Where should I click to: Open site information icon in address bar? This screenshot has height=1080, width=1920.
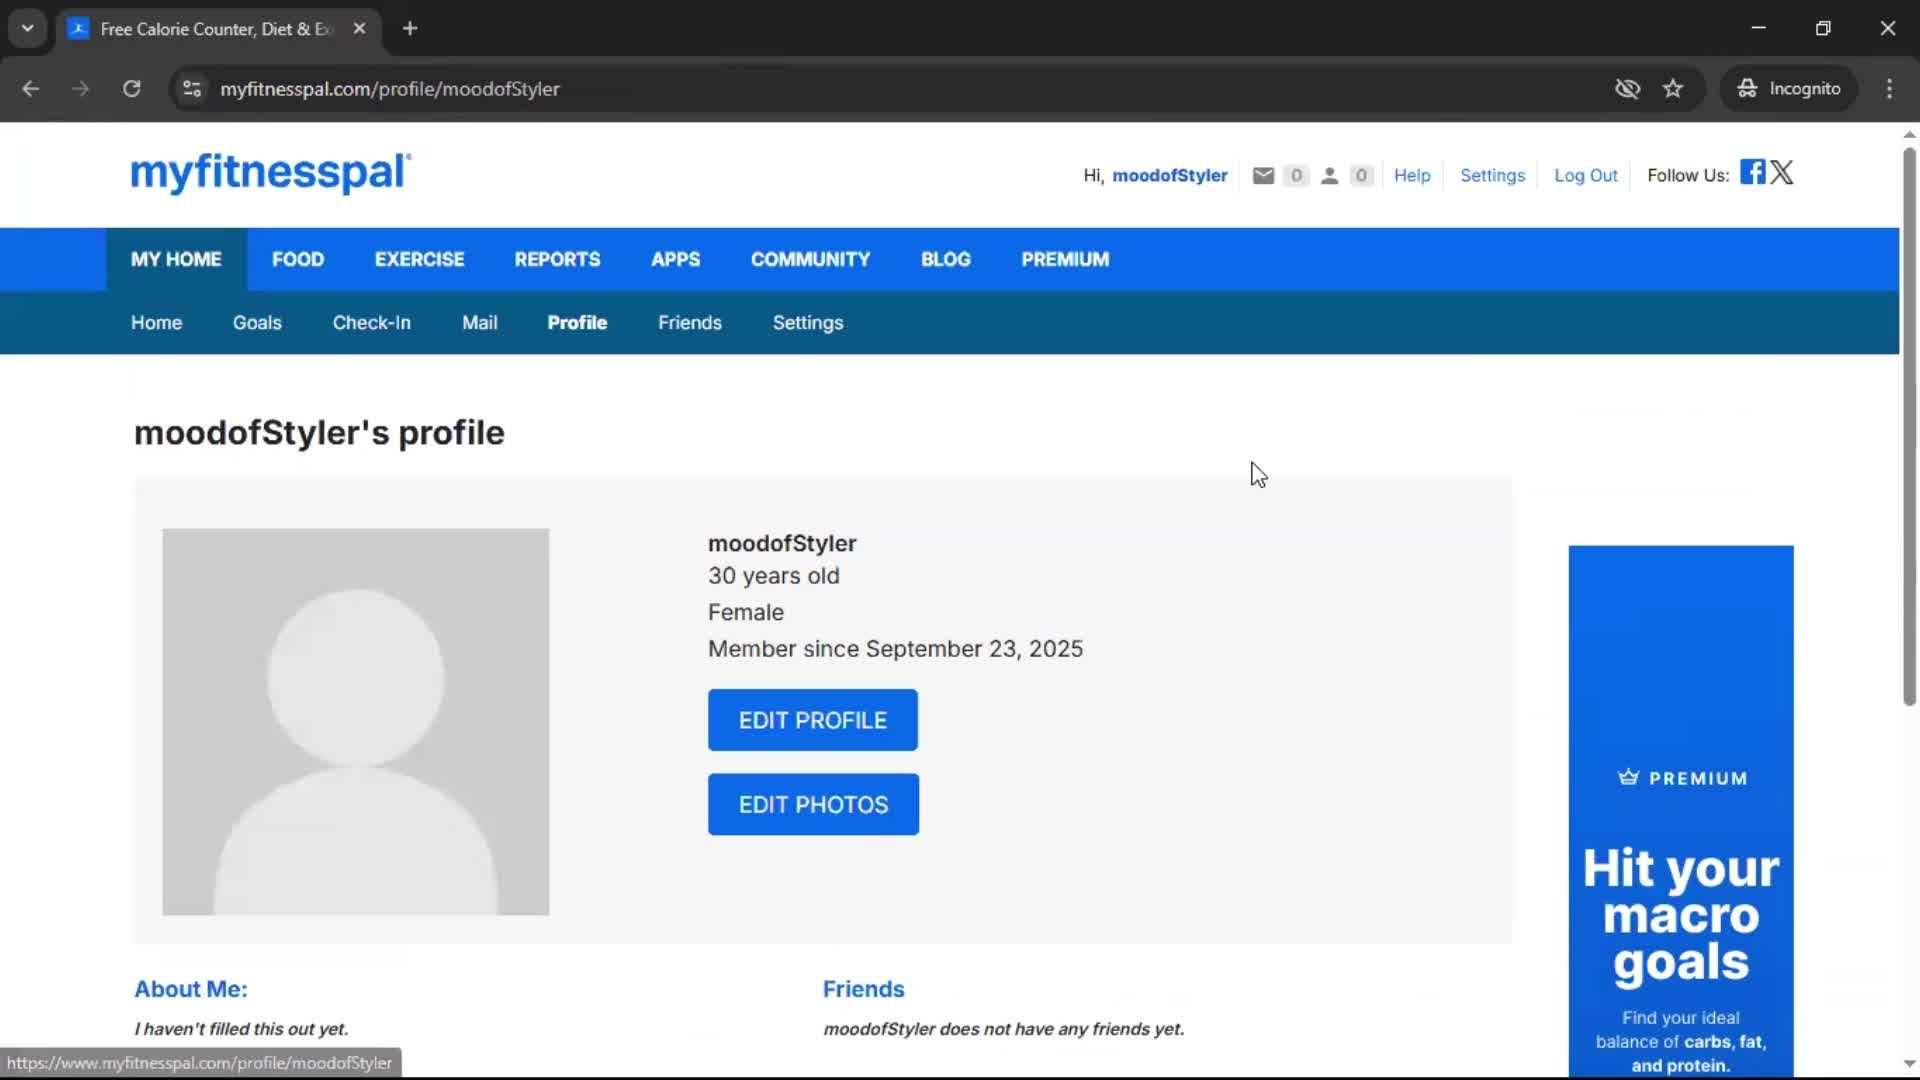click(192, 89)
